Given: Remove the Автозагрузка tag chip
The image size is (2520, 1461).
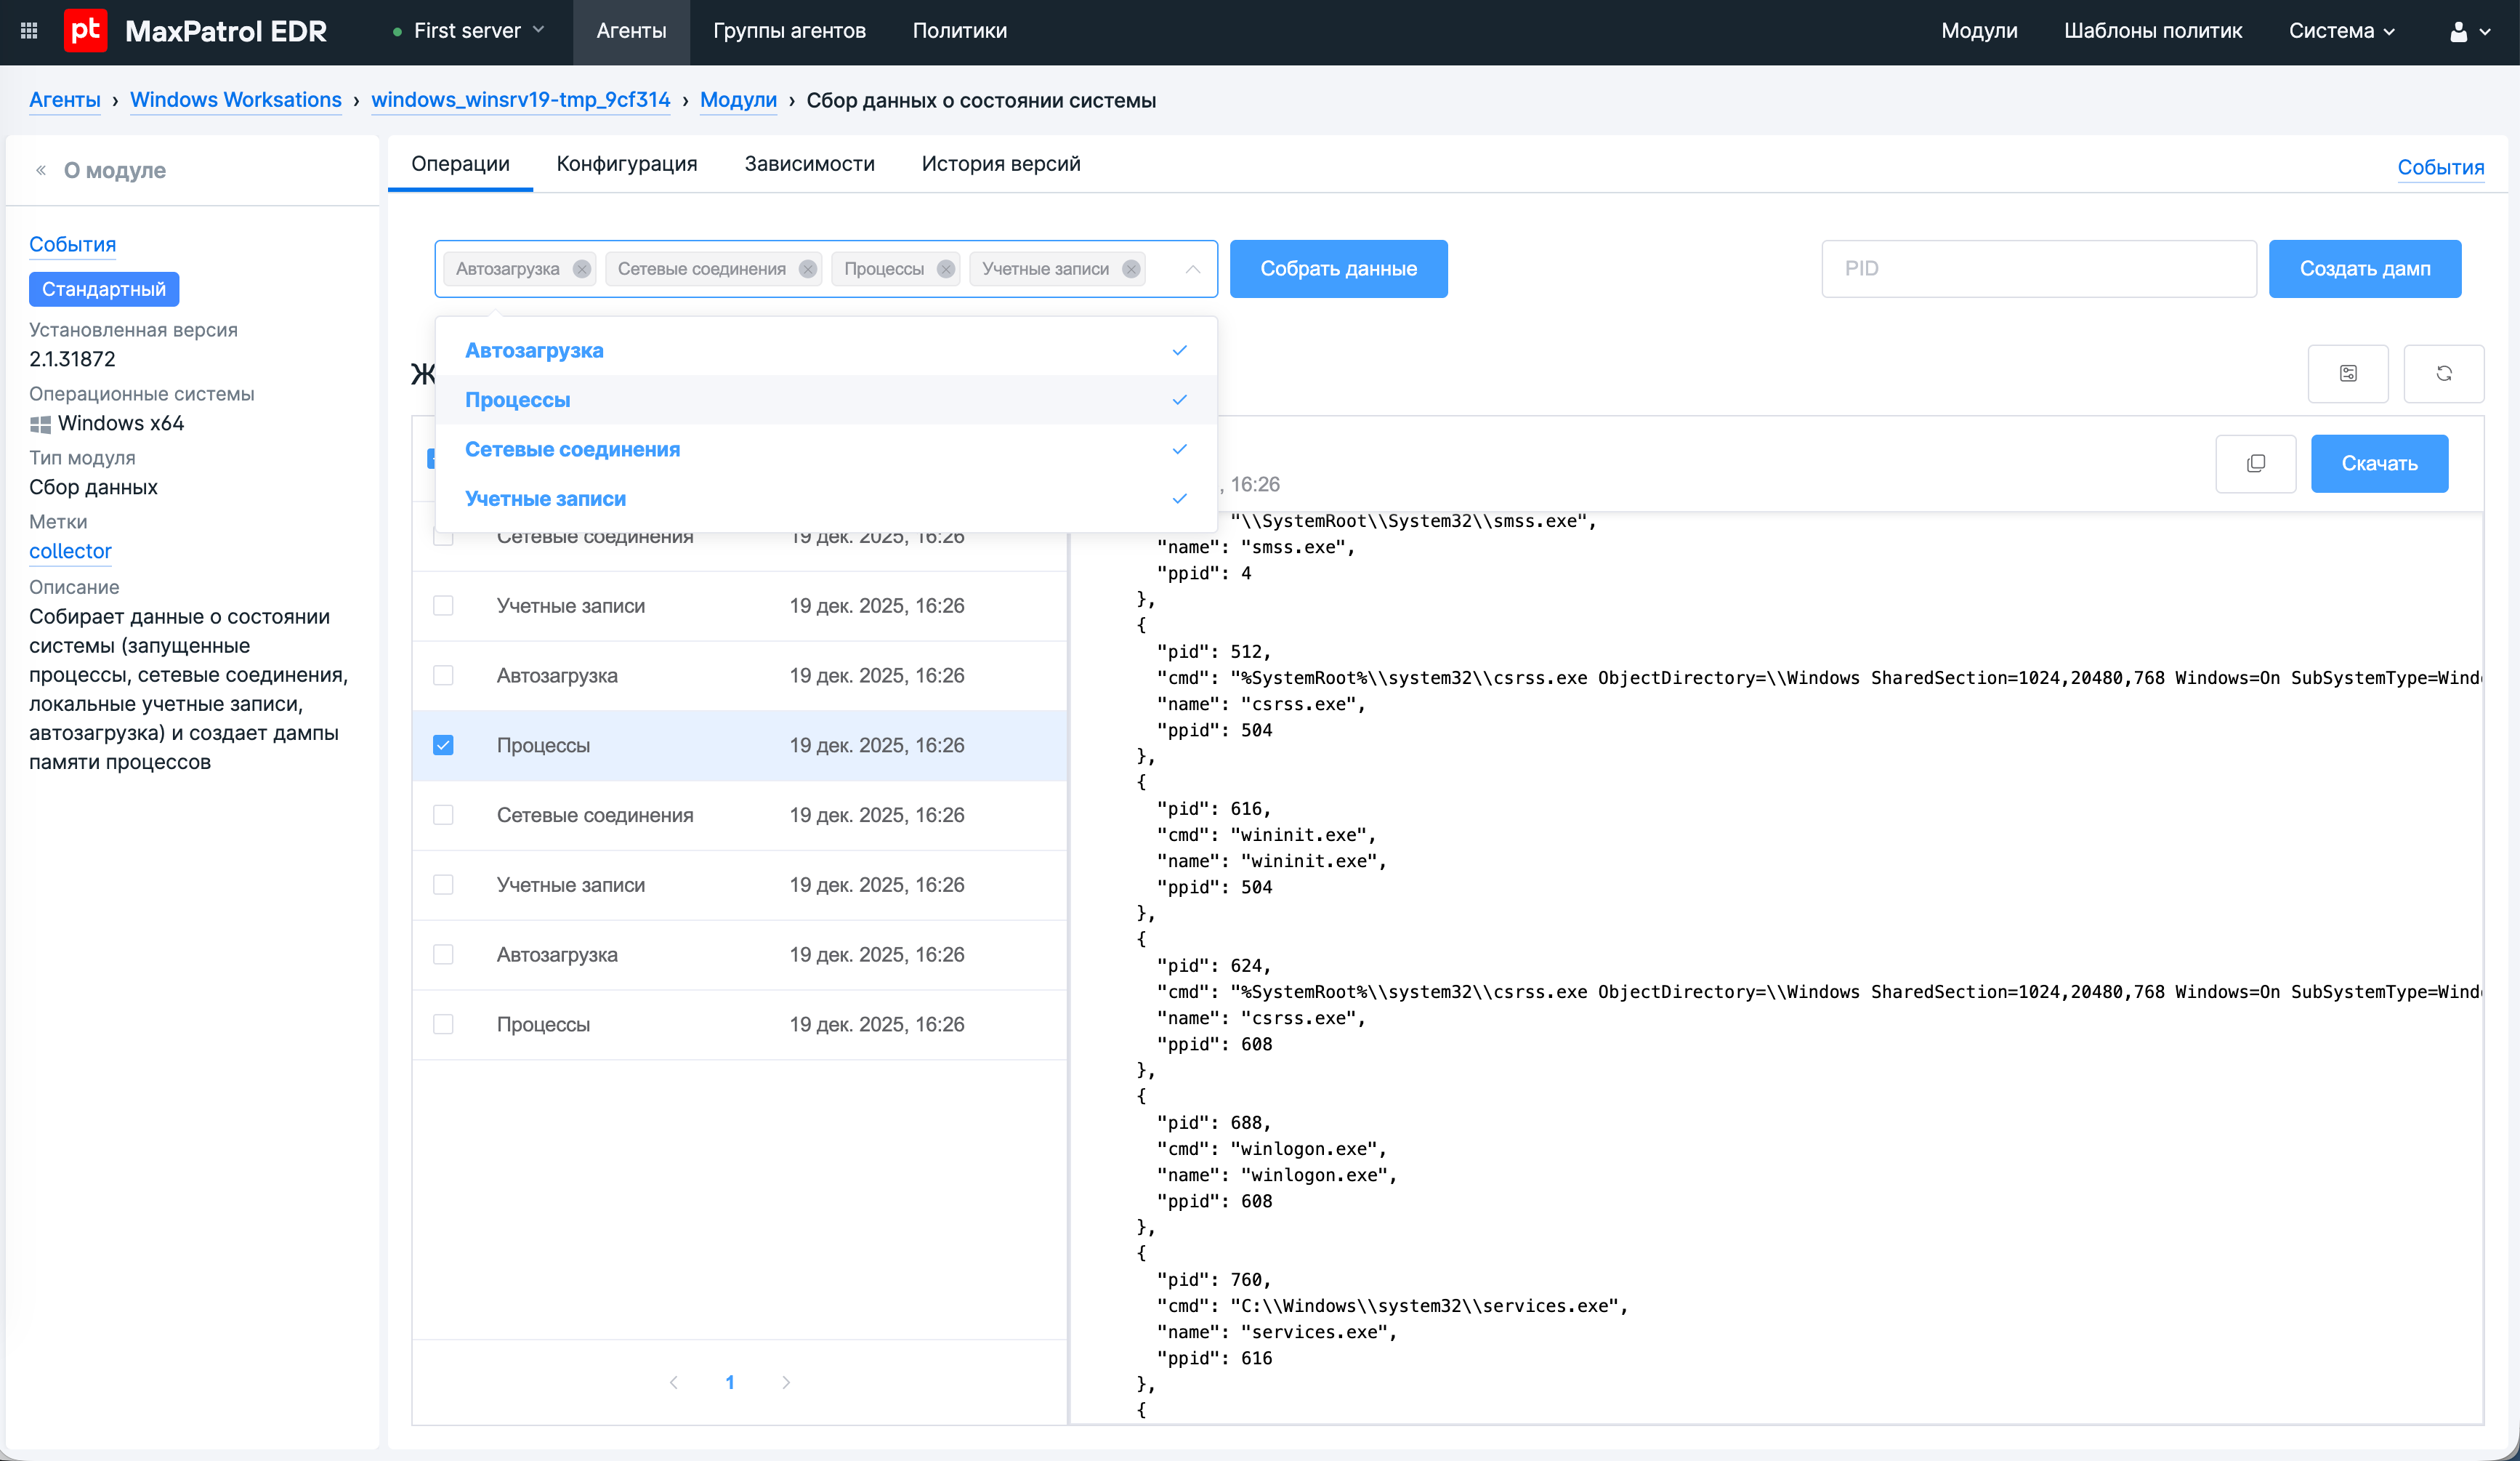Looking at the screenshot, I should coord(581,269).
